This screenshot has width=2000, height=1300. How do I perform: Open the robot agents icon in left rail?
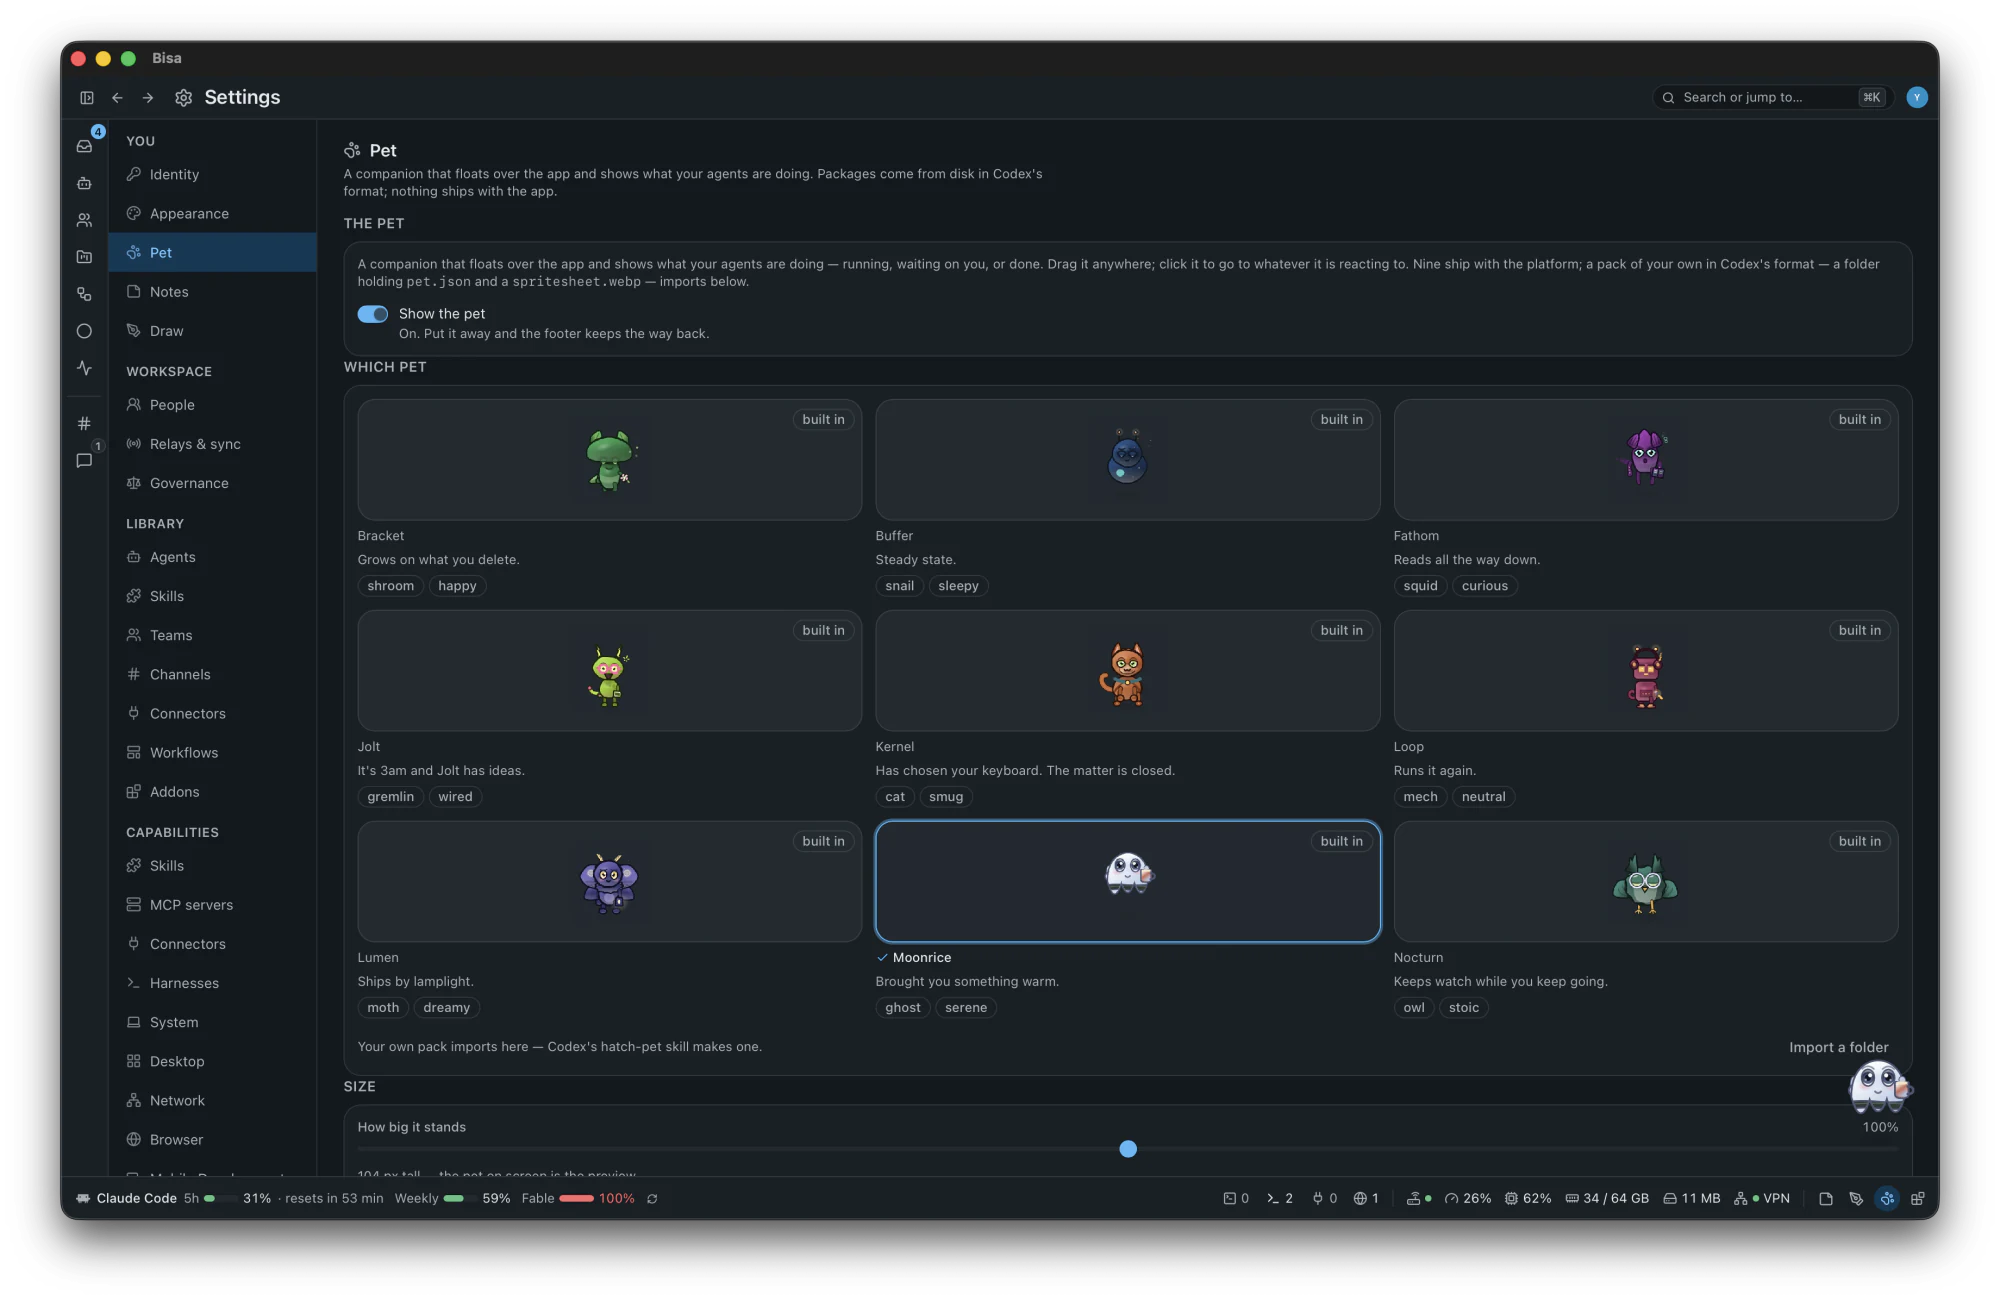pos(85,183)
